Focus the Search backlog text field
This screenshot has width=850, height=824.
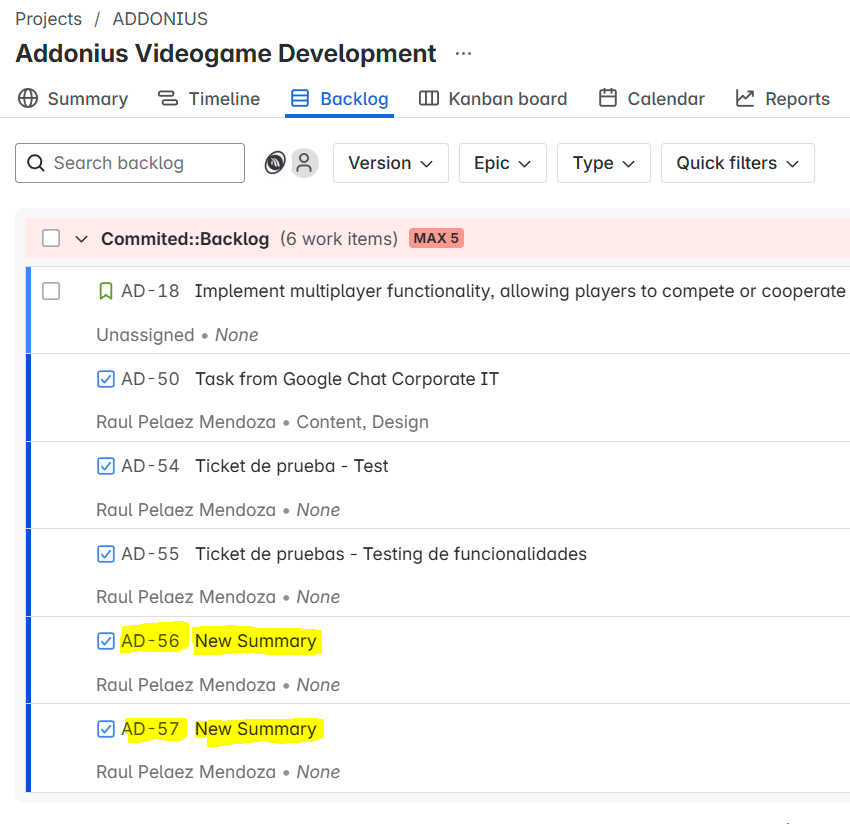pos(140,163)
